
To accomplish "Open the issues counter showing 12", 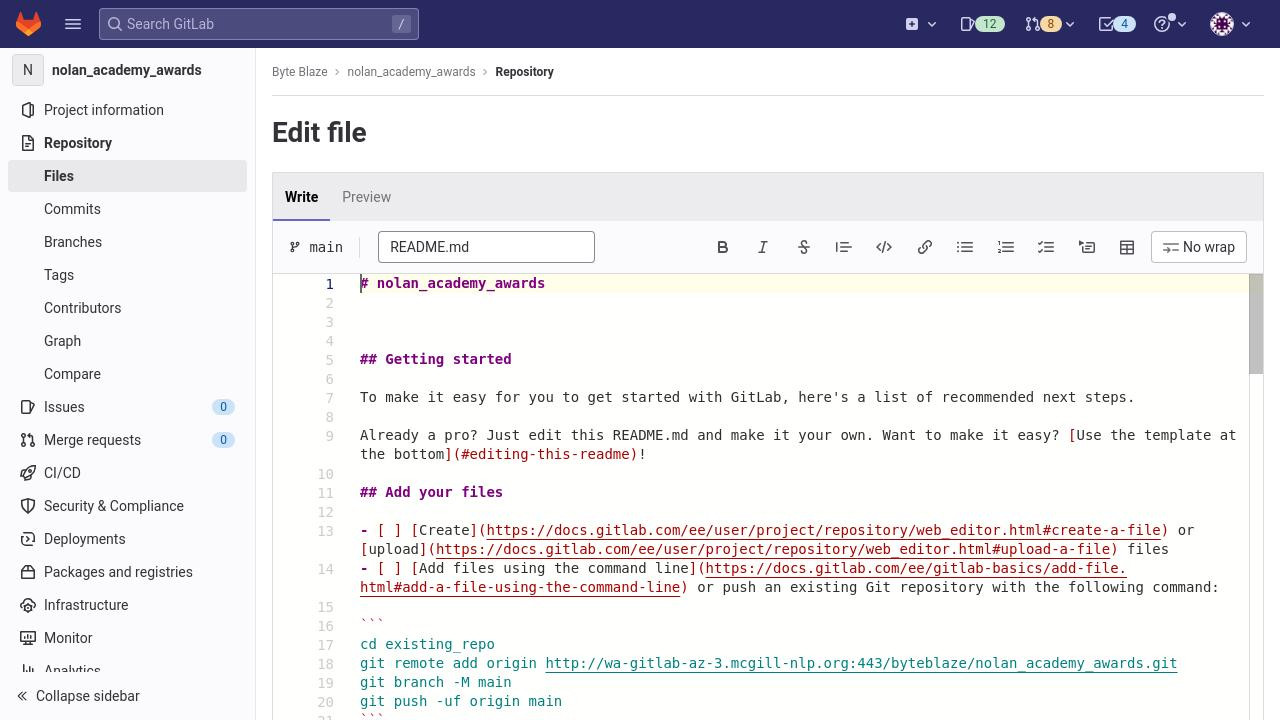I will point(981,24).
